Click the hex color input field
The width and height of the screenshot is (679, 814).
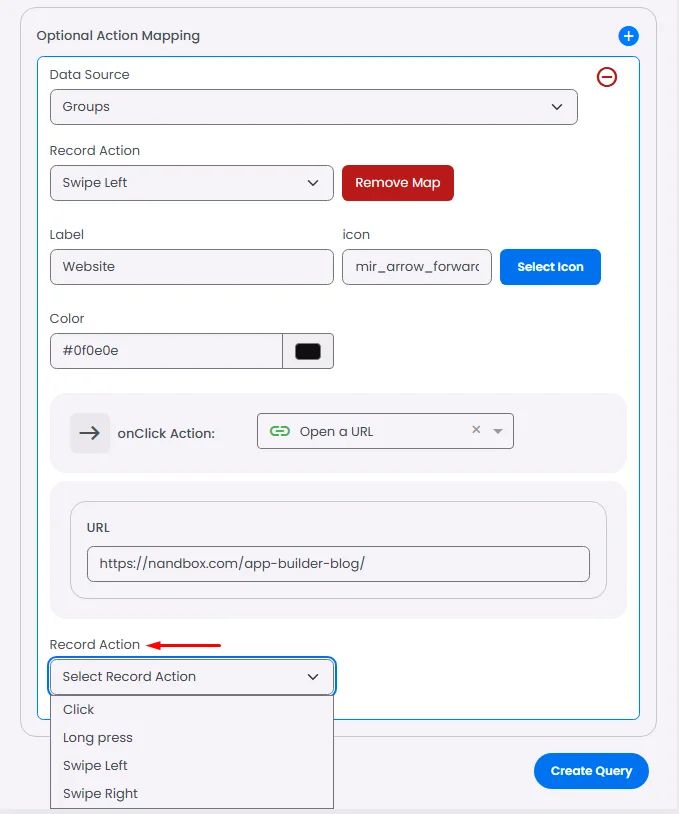tap(166, 351)
